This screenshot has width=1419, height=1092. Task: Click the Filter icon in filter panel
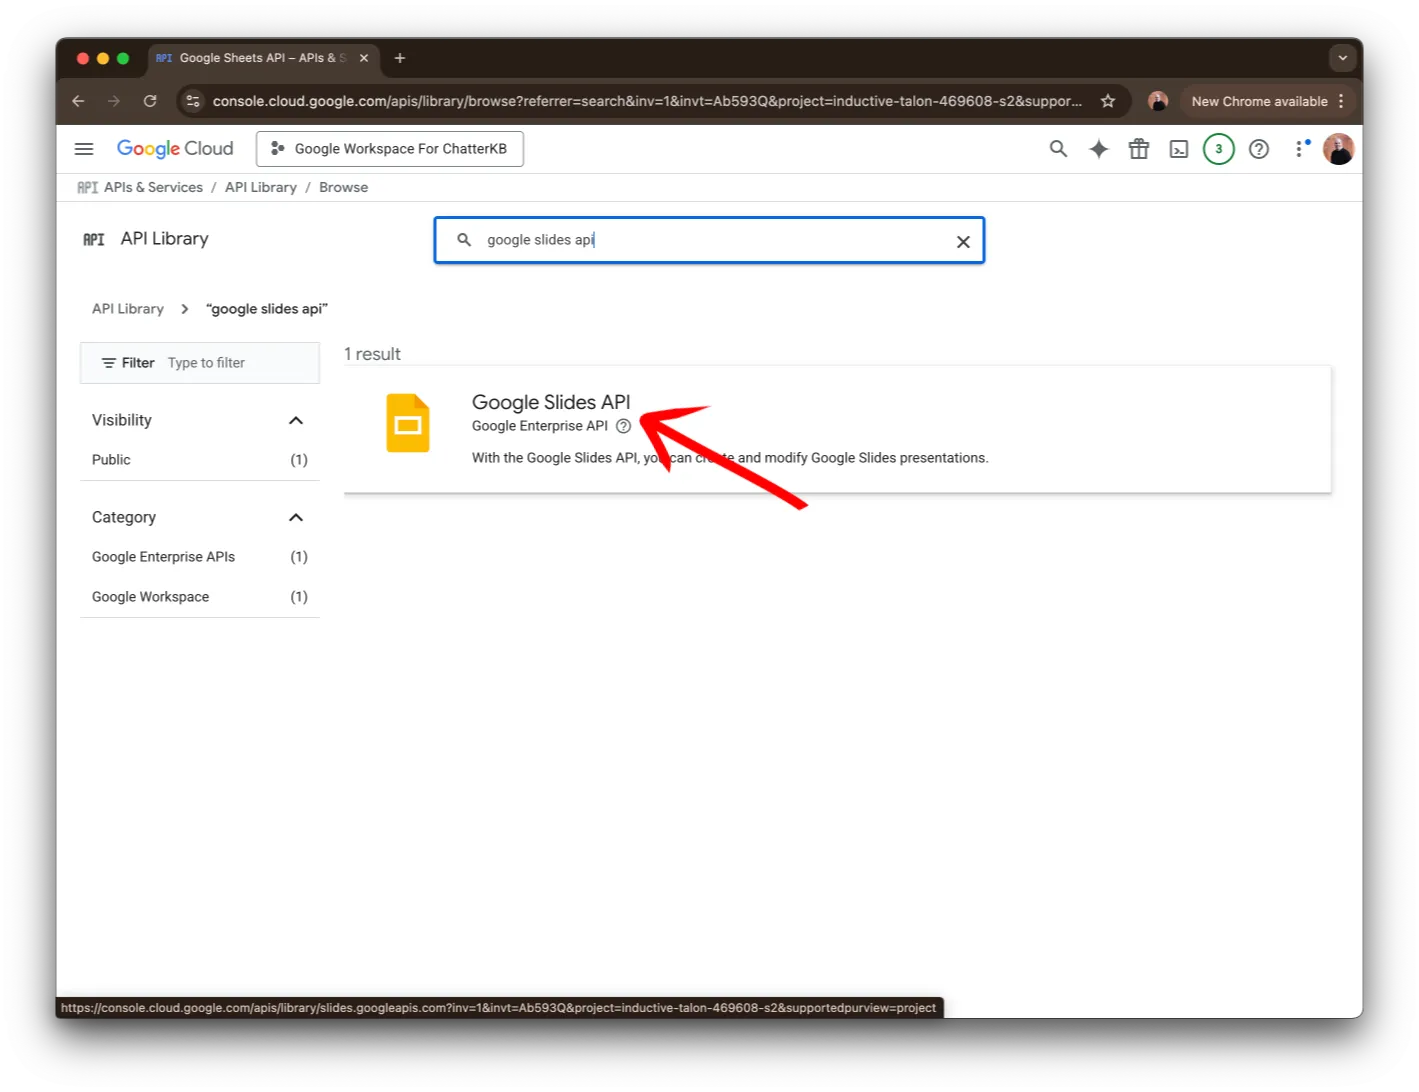(109, 363)
